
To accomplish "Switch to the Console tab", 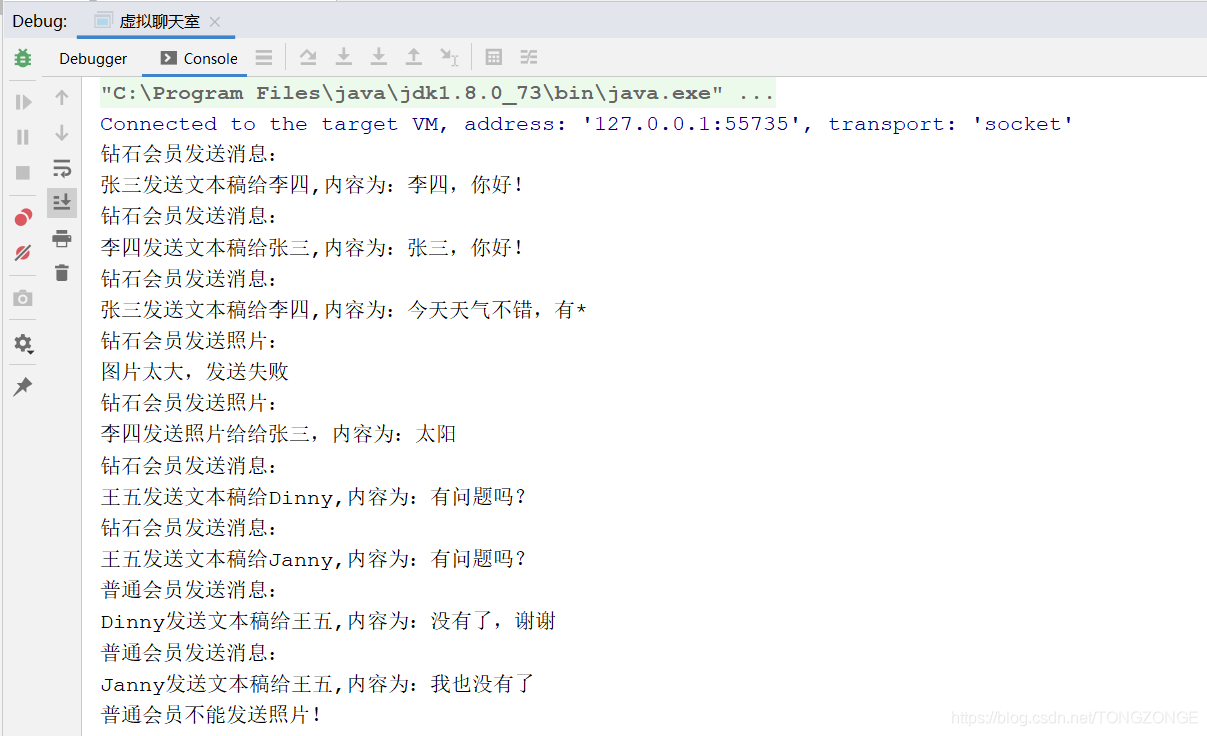I will (x=199, y=58).
